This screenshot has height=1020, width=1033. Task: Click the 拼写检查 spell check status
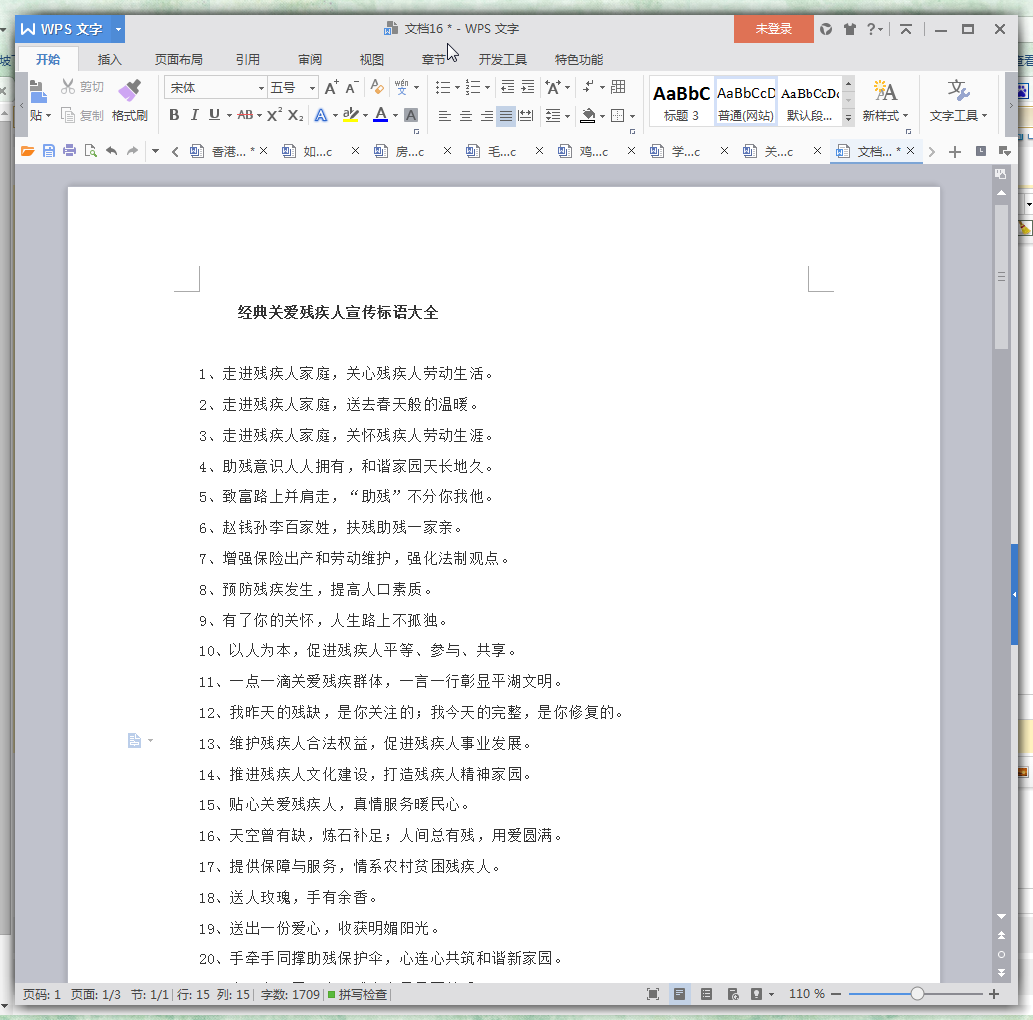358,994
